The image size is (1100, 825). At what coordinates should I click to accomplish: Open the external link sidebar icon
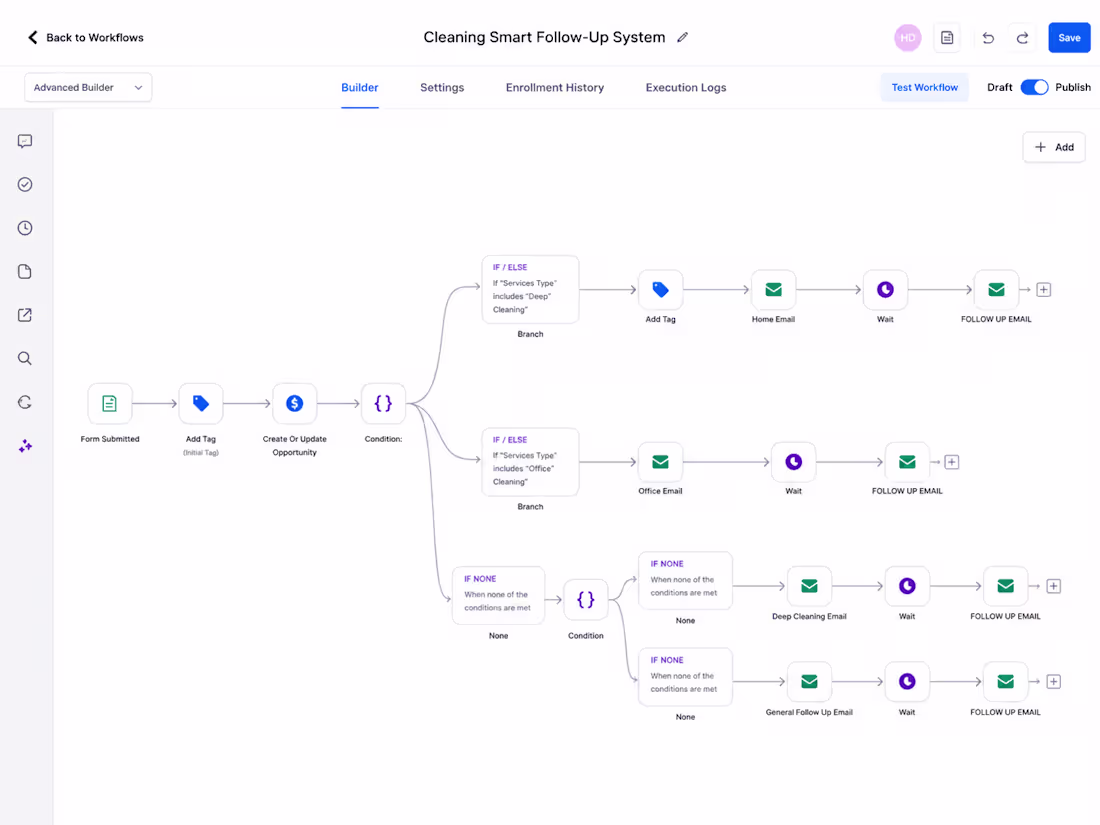pyautogui.click(x=25, y=315)
